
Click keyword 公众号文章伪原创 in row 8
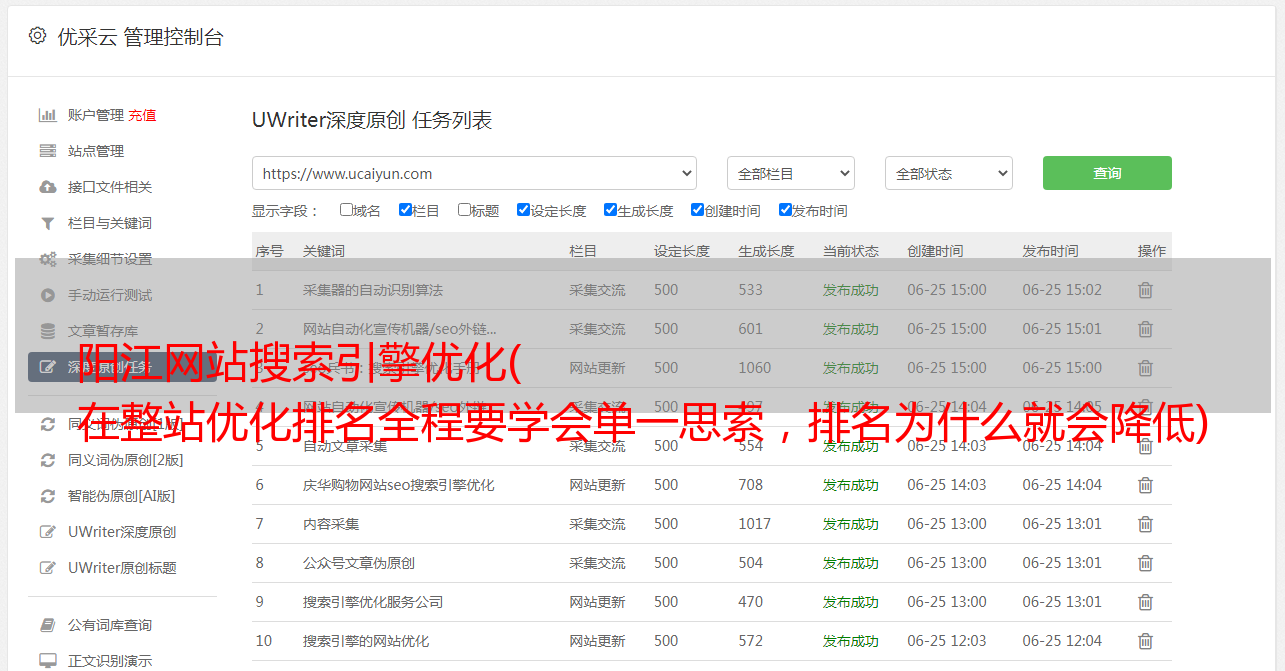pos(358,563)
